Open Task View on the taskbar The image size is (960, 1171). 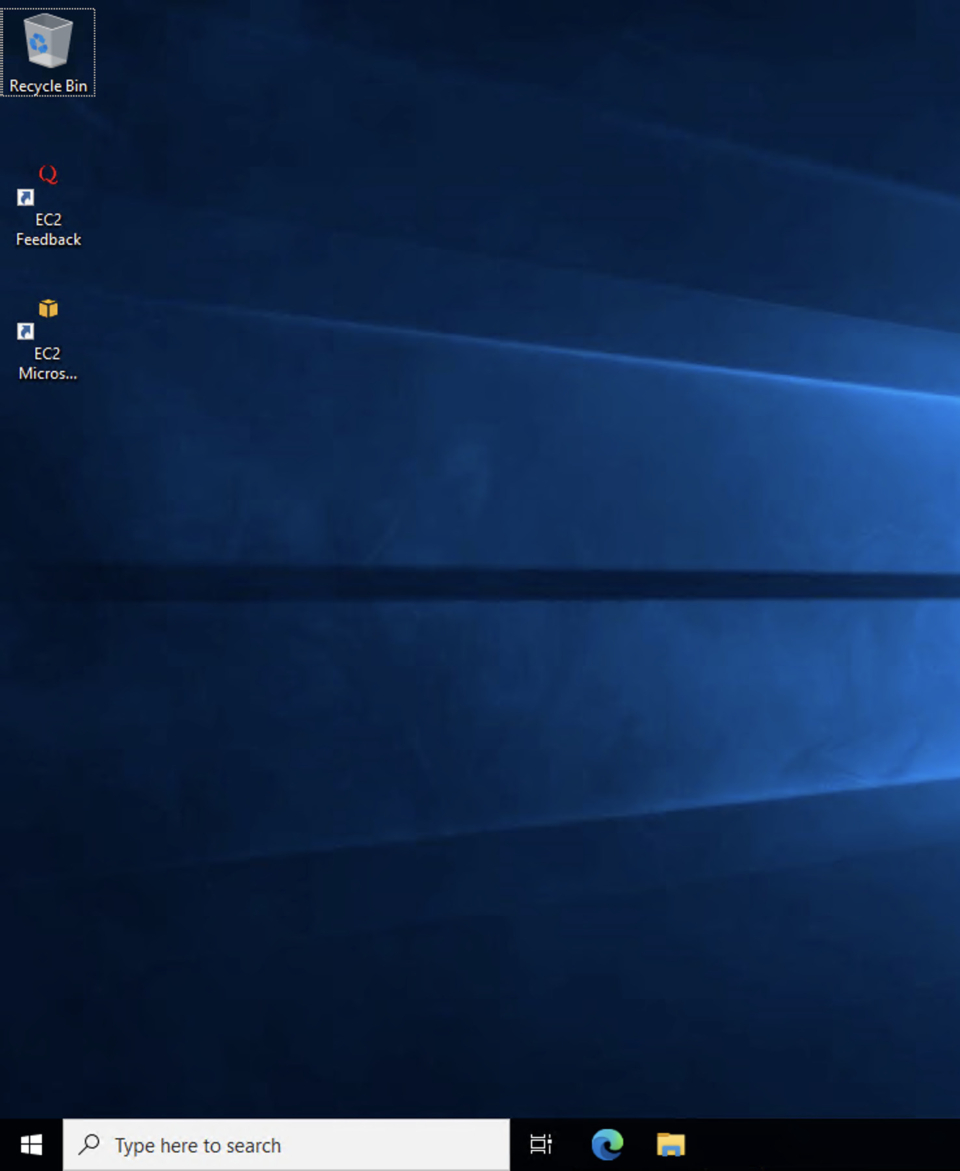pos(540,1144)
